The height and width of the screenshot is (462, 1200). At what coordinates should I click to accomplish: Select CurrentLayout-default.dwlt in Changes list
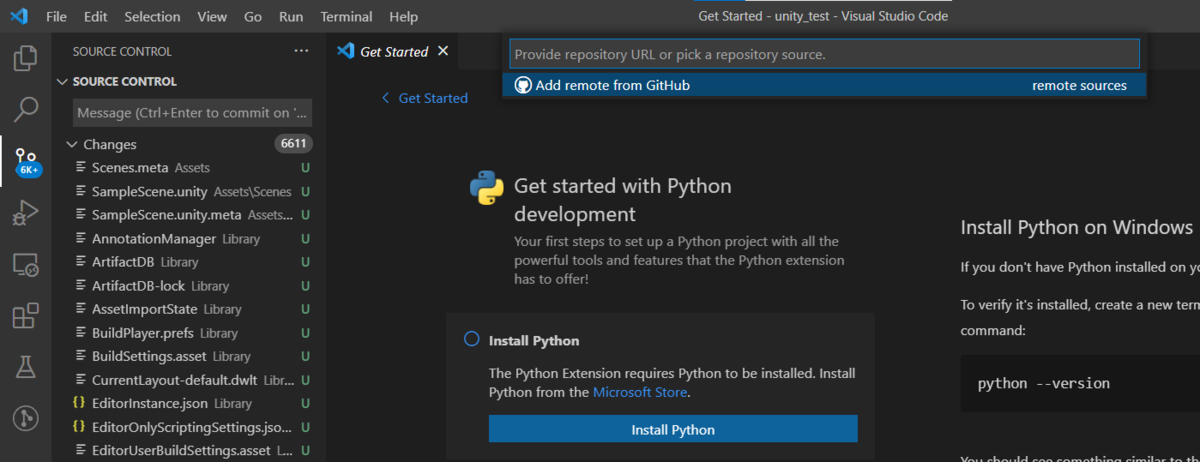(x=190, y=380)
